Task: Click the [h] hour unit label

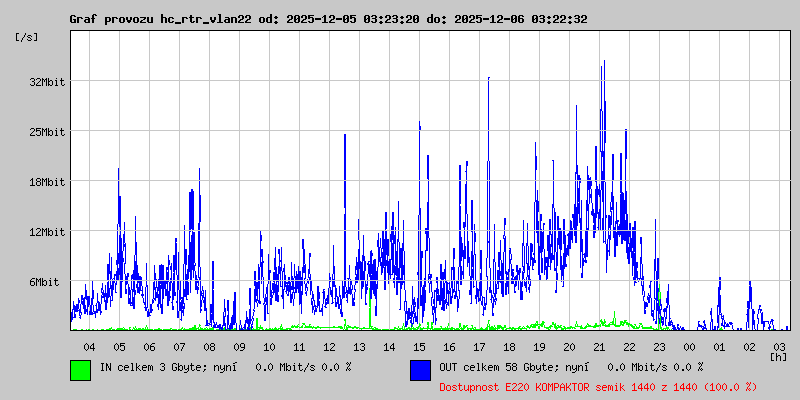Action: click(779, 356)
